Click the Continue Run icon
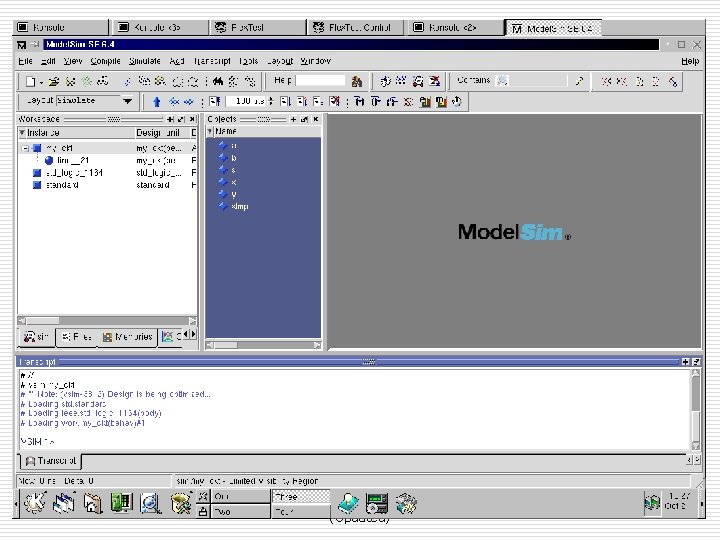This screenshot has height=540, width=720. (x=301, y=101)
